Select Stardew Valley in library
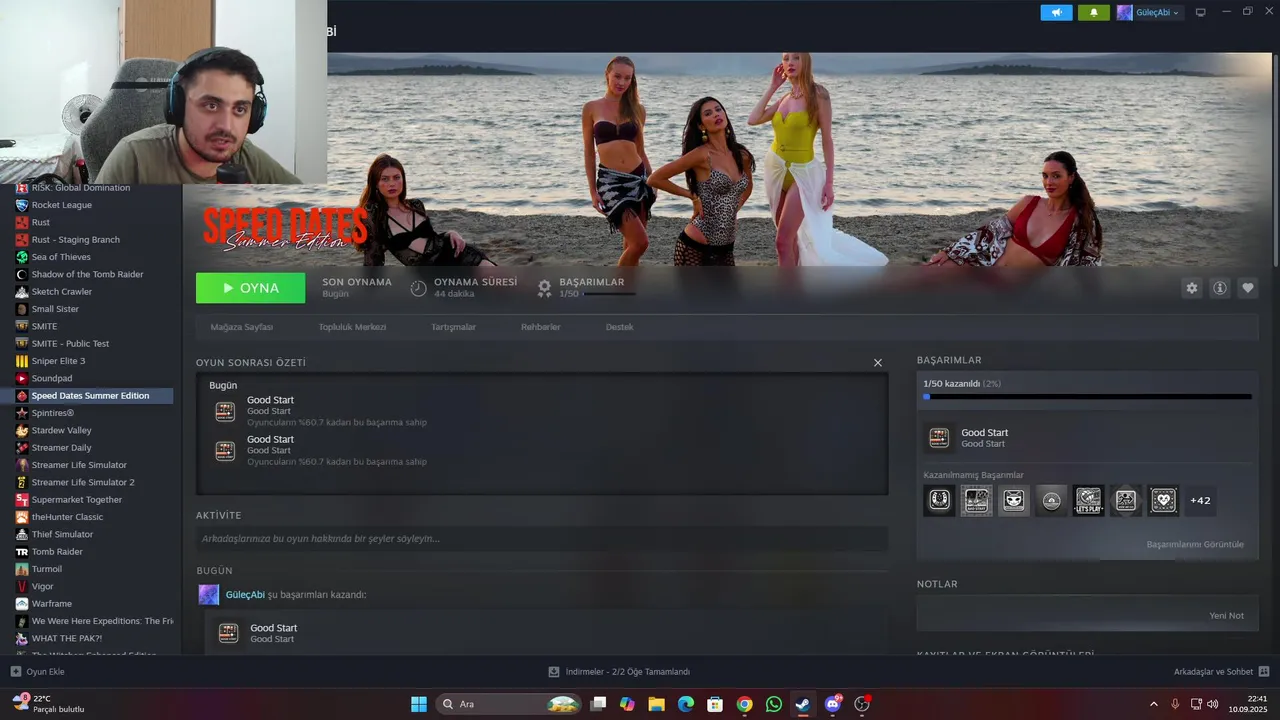 (x=61, y=430)
